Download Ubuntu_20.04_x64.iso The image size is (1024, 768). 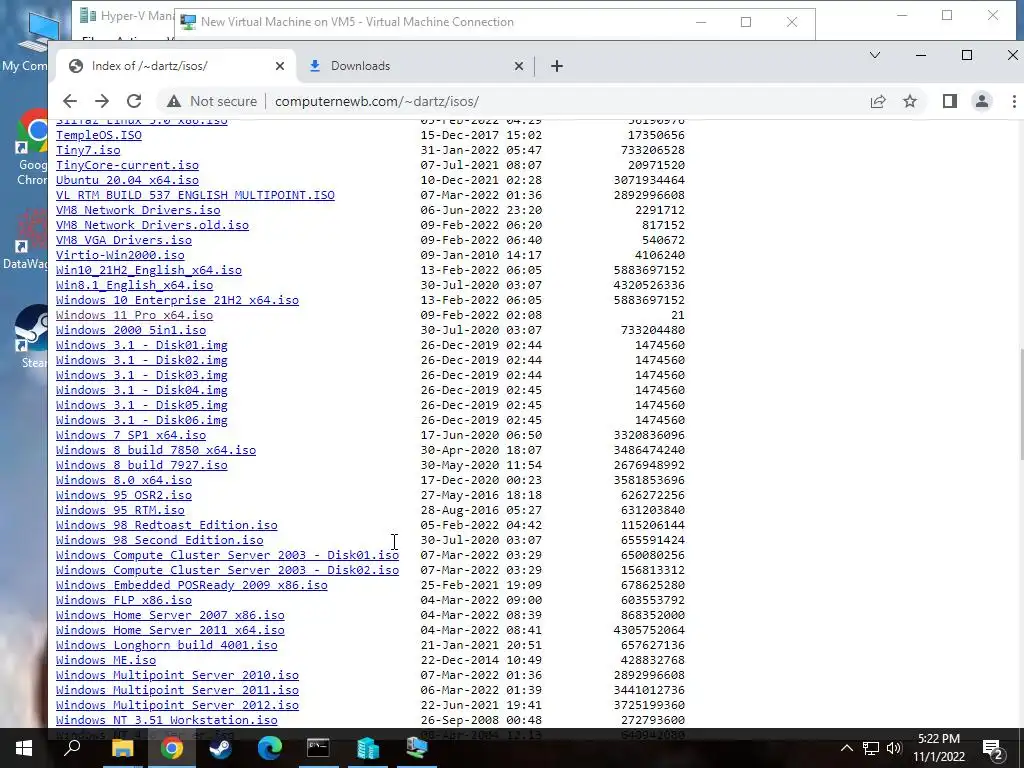click(x=127, y=180)
